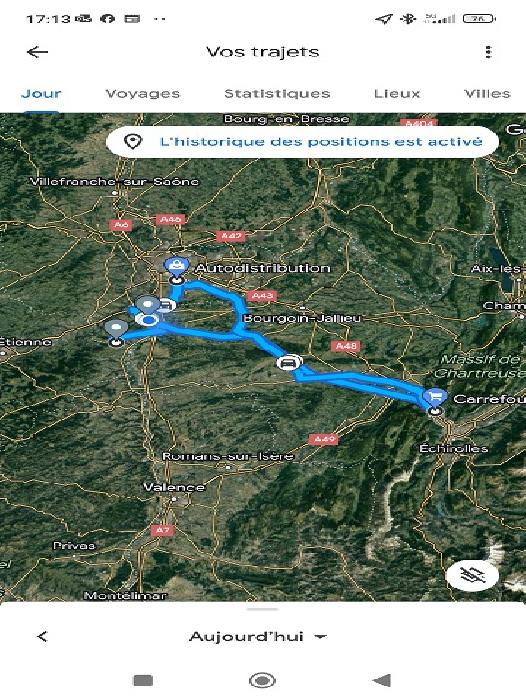The image size is (526, 700).
Task: Tap the Autodistribution shopping bag marker
Action: (x=177, y=266)
